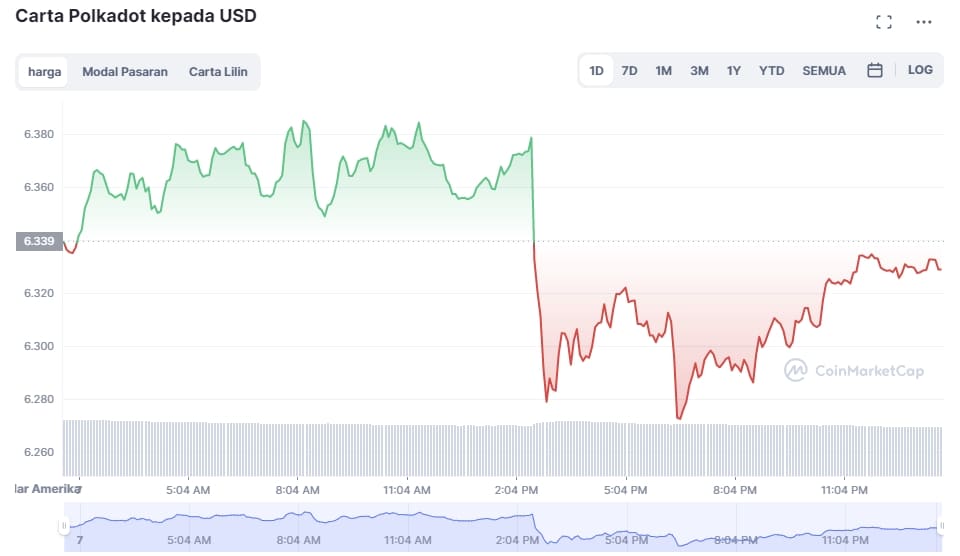
Task: Switch to Modal Pasaran tab
Action: 125,72
